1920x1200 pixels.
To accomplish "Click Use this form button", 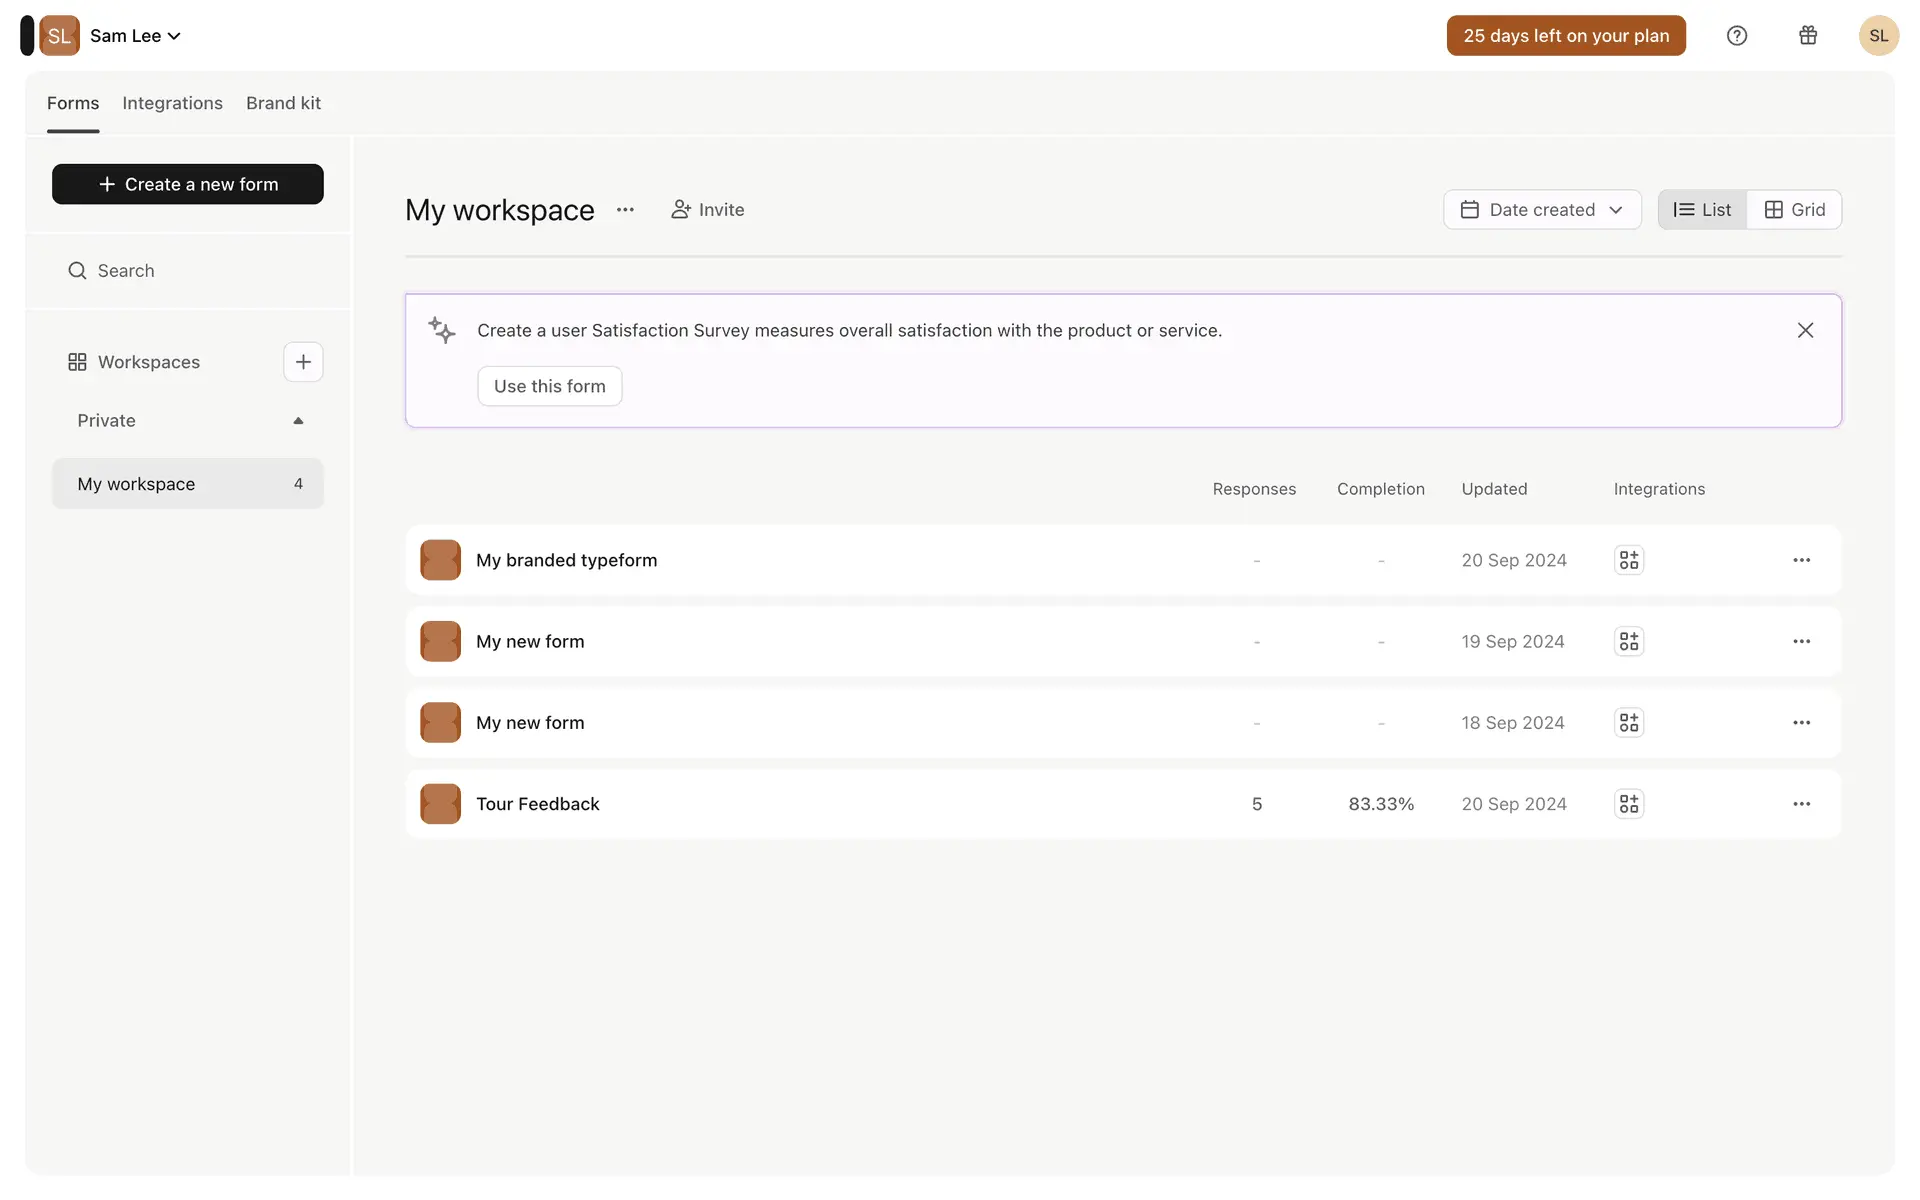I will [549, 386].
